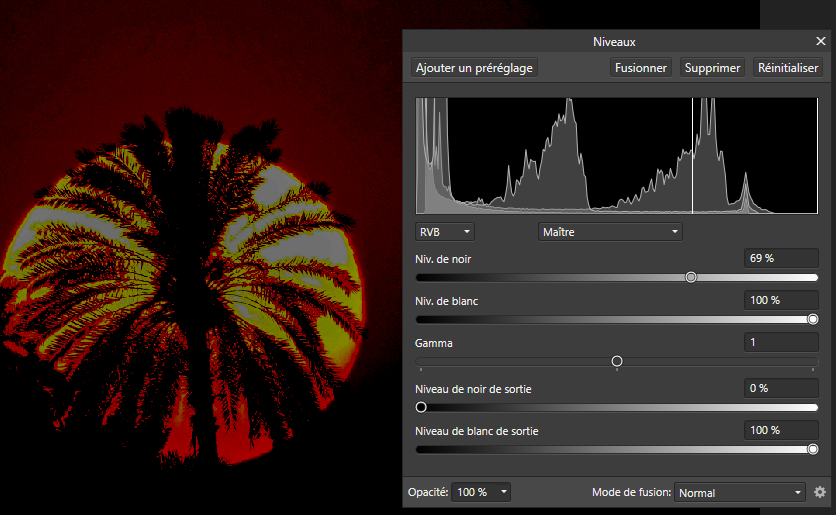Open the Opacité percentage dropdown
This screenshot has height=515, width=836.
481,492
